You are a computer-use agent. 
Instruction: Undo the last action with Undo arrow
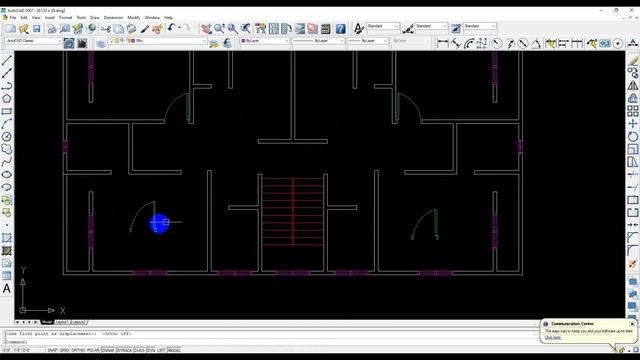[171, 28]
